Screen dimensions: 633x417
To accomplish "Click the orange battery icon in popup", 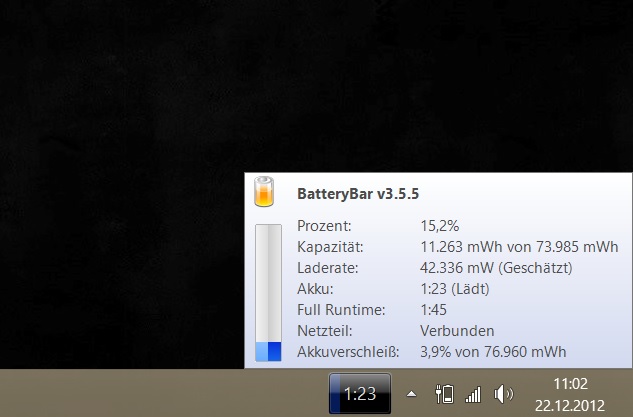I will point(264,192).
